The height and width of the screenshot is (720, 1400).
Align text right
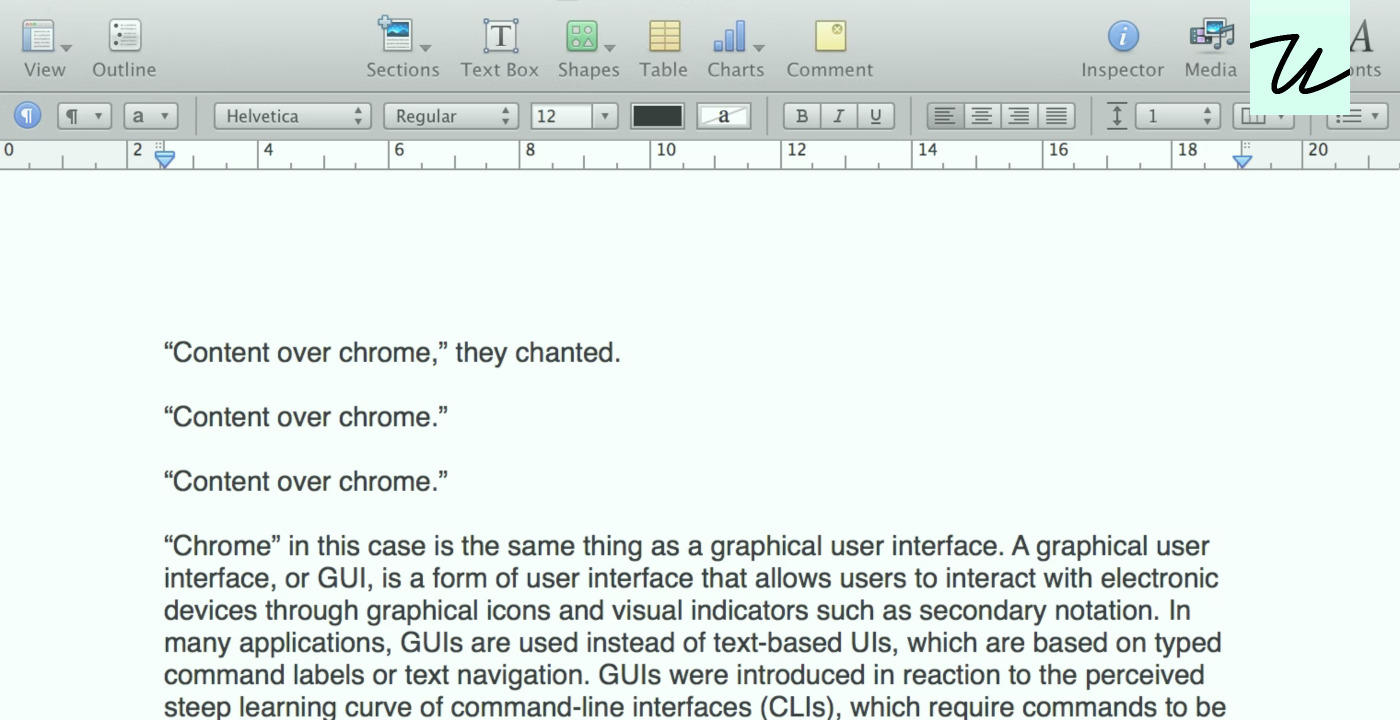click(1019, 116)
